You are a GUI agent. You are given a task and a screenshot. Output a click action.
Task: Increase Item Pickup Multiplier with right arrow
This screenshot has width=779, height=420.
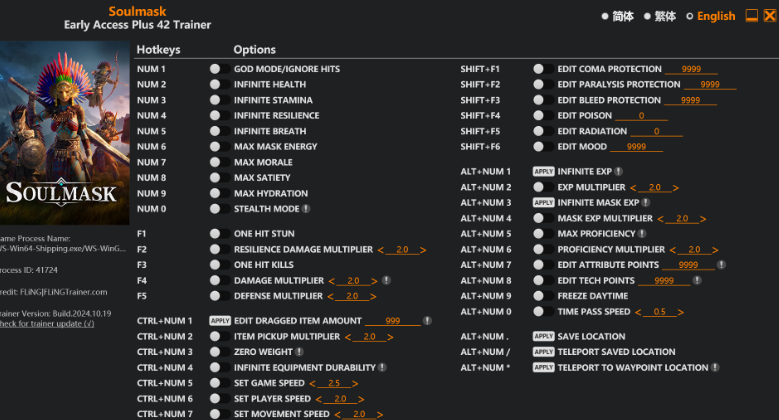point(391,337)
